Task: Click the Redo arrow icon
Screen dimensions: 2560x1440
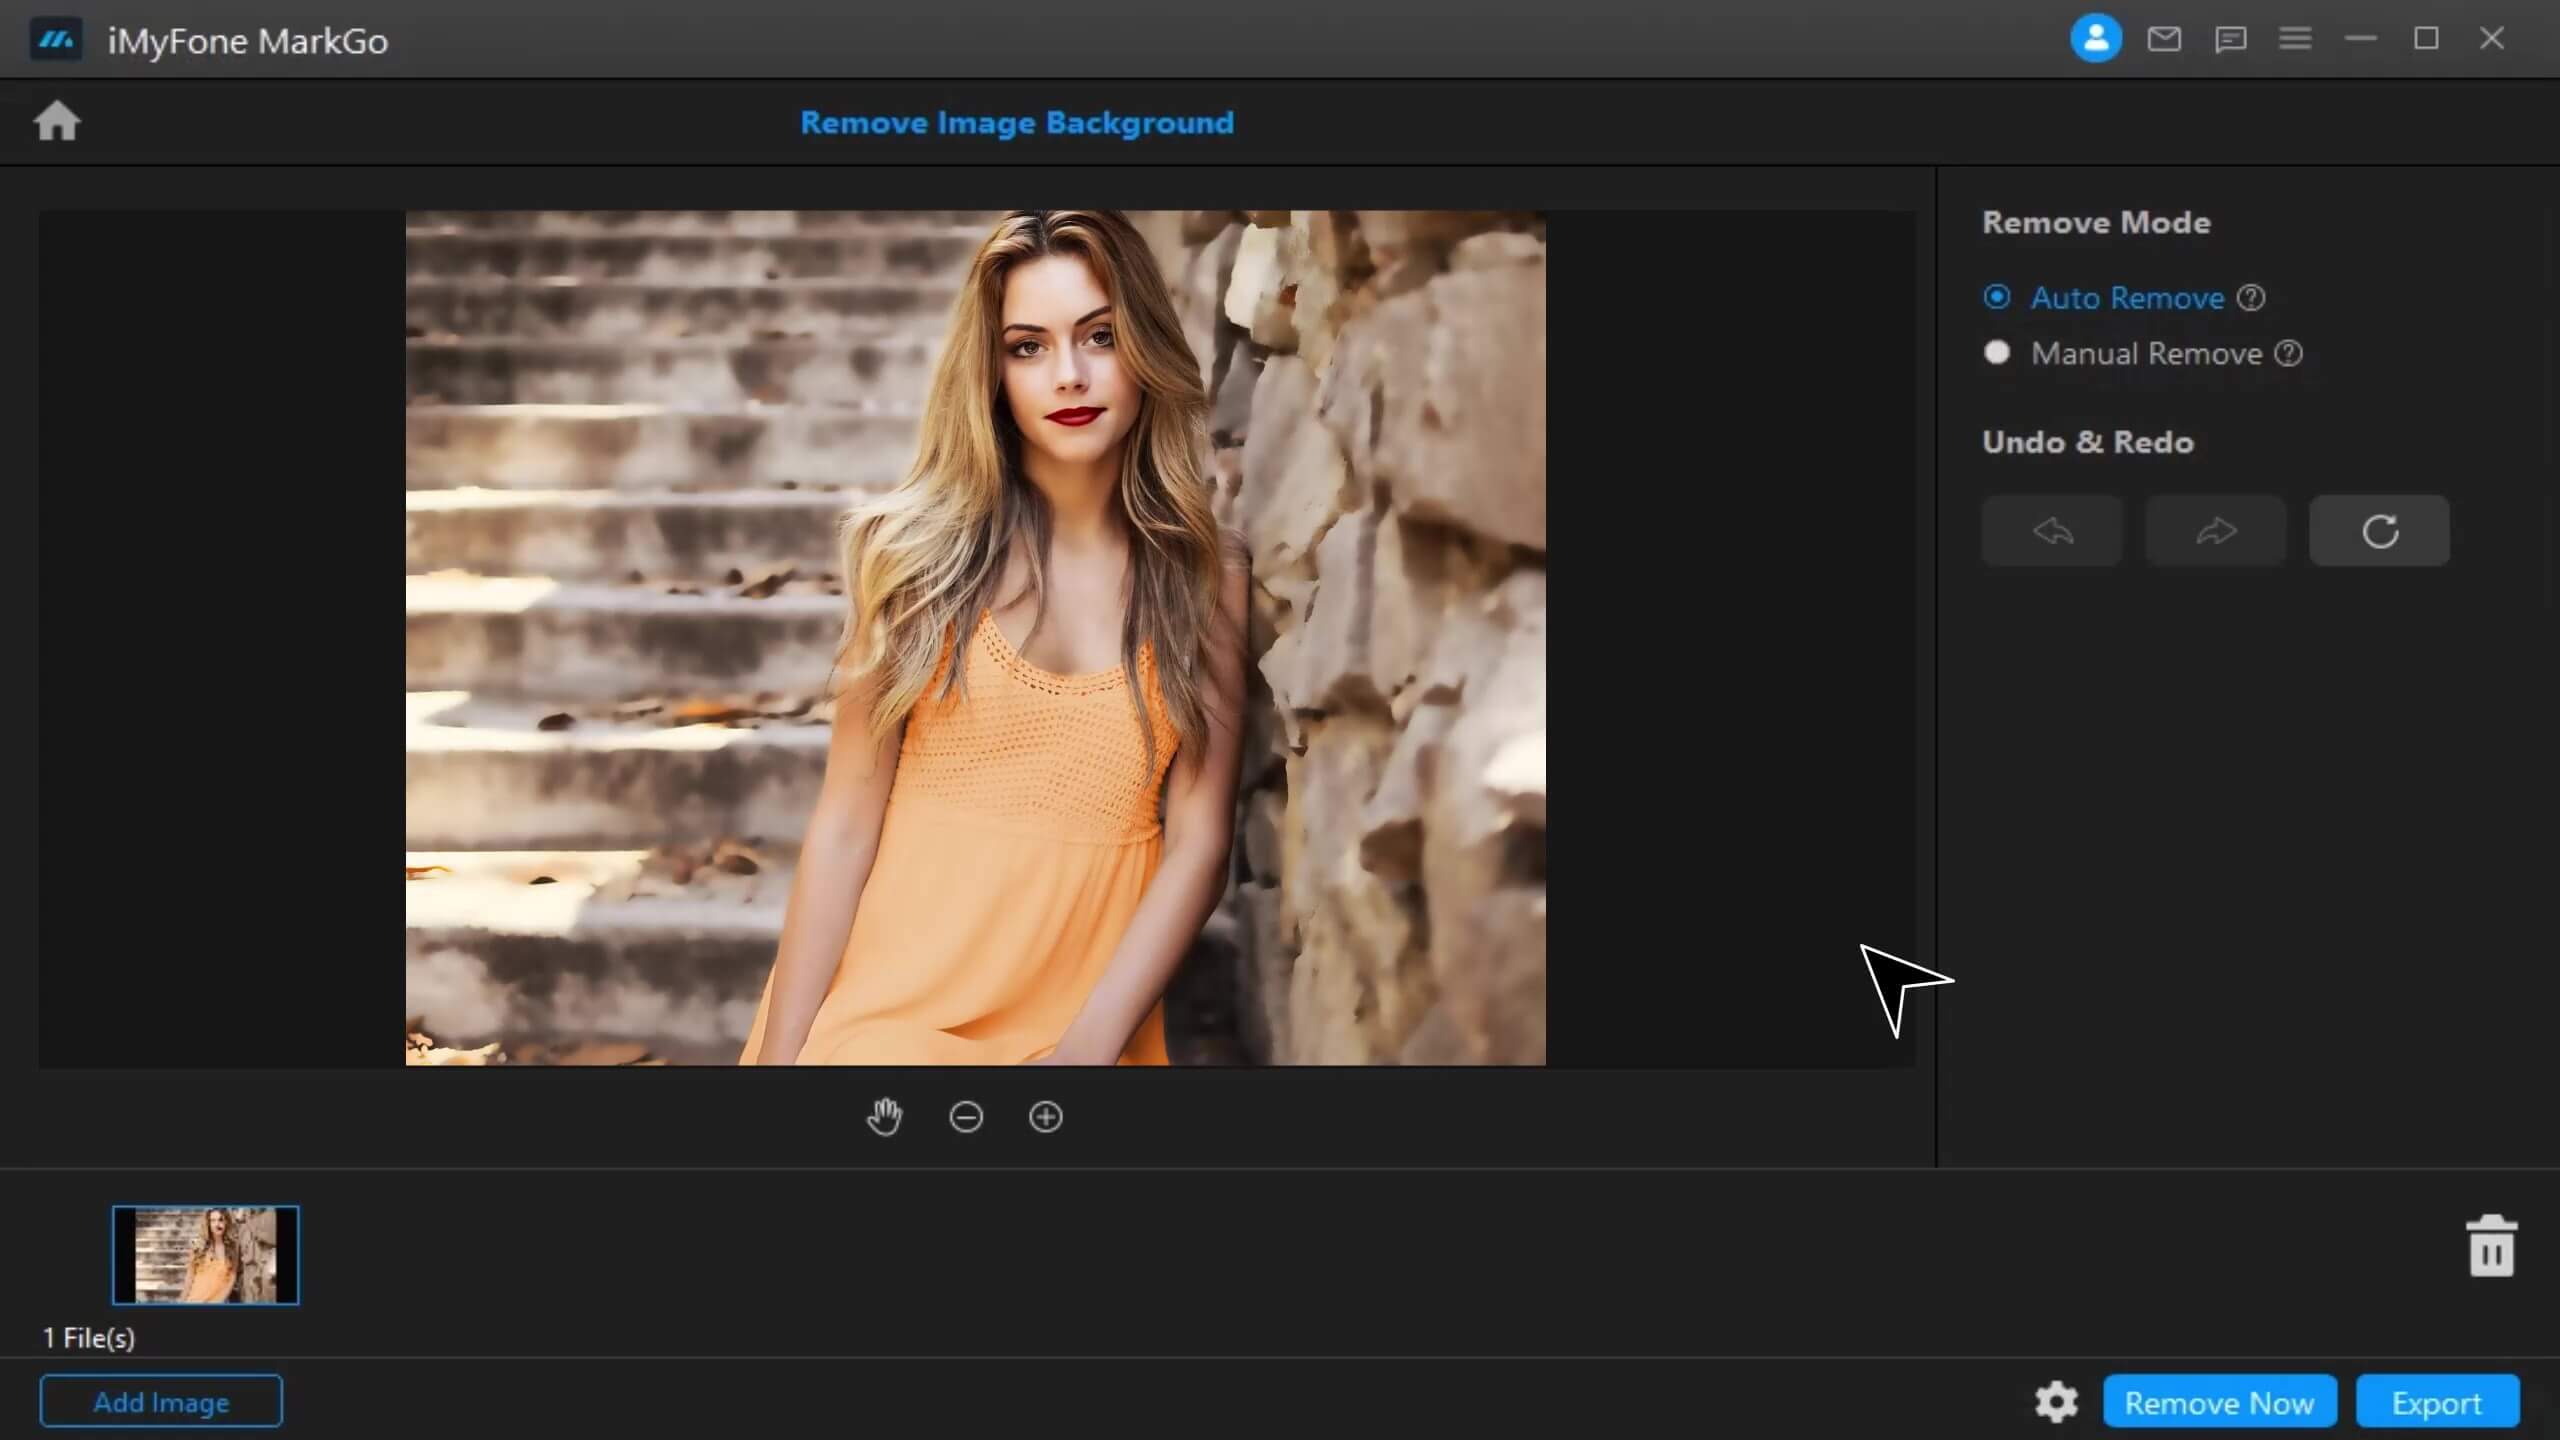Action: pos(2215,531)
